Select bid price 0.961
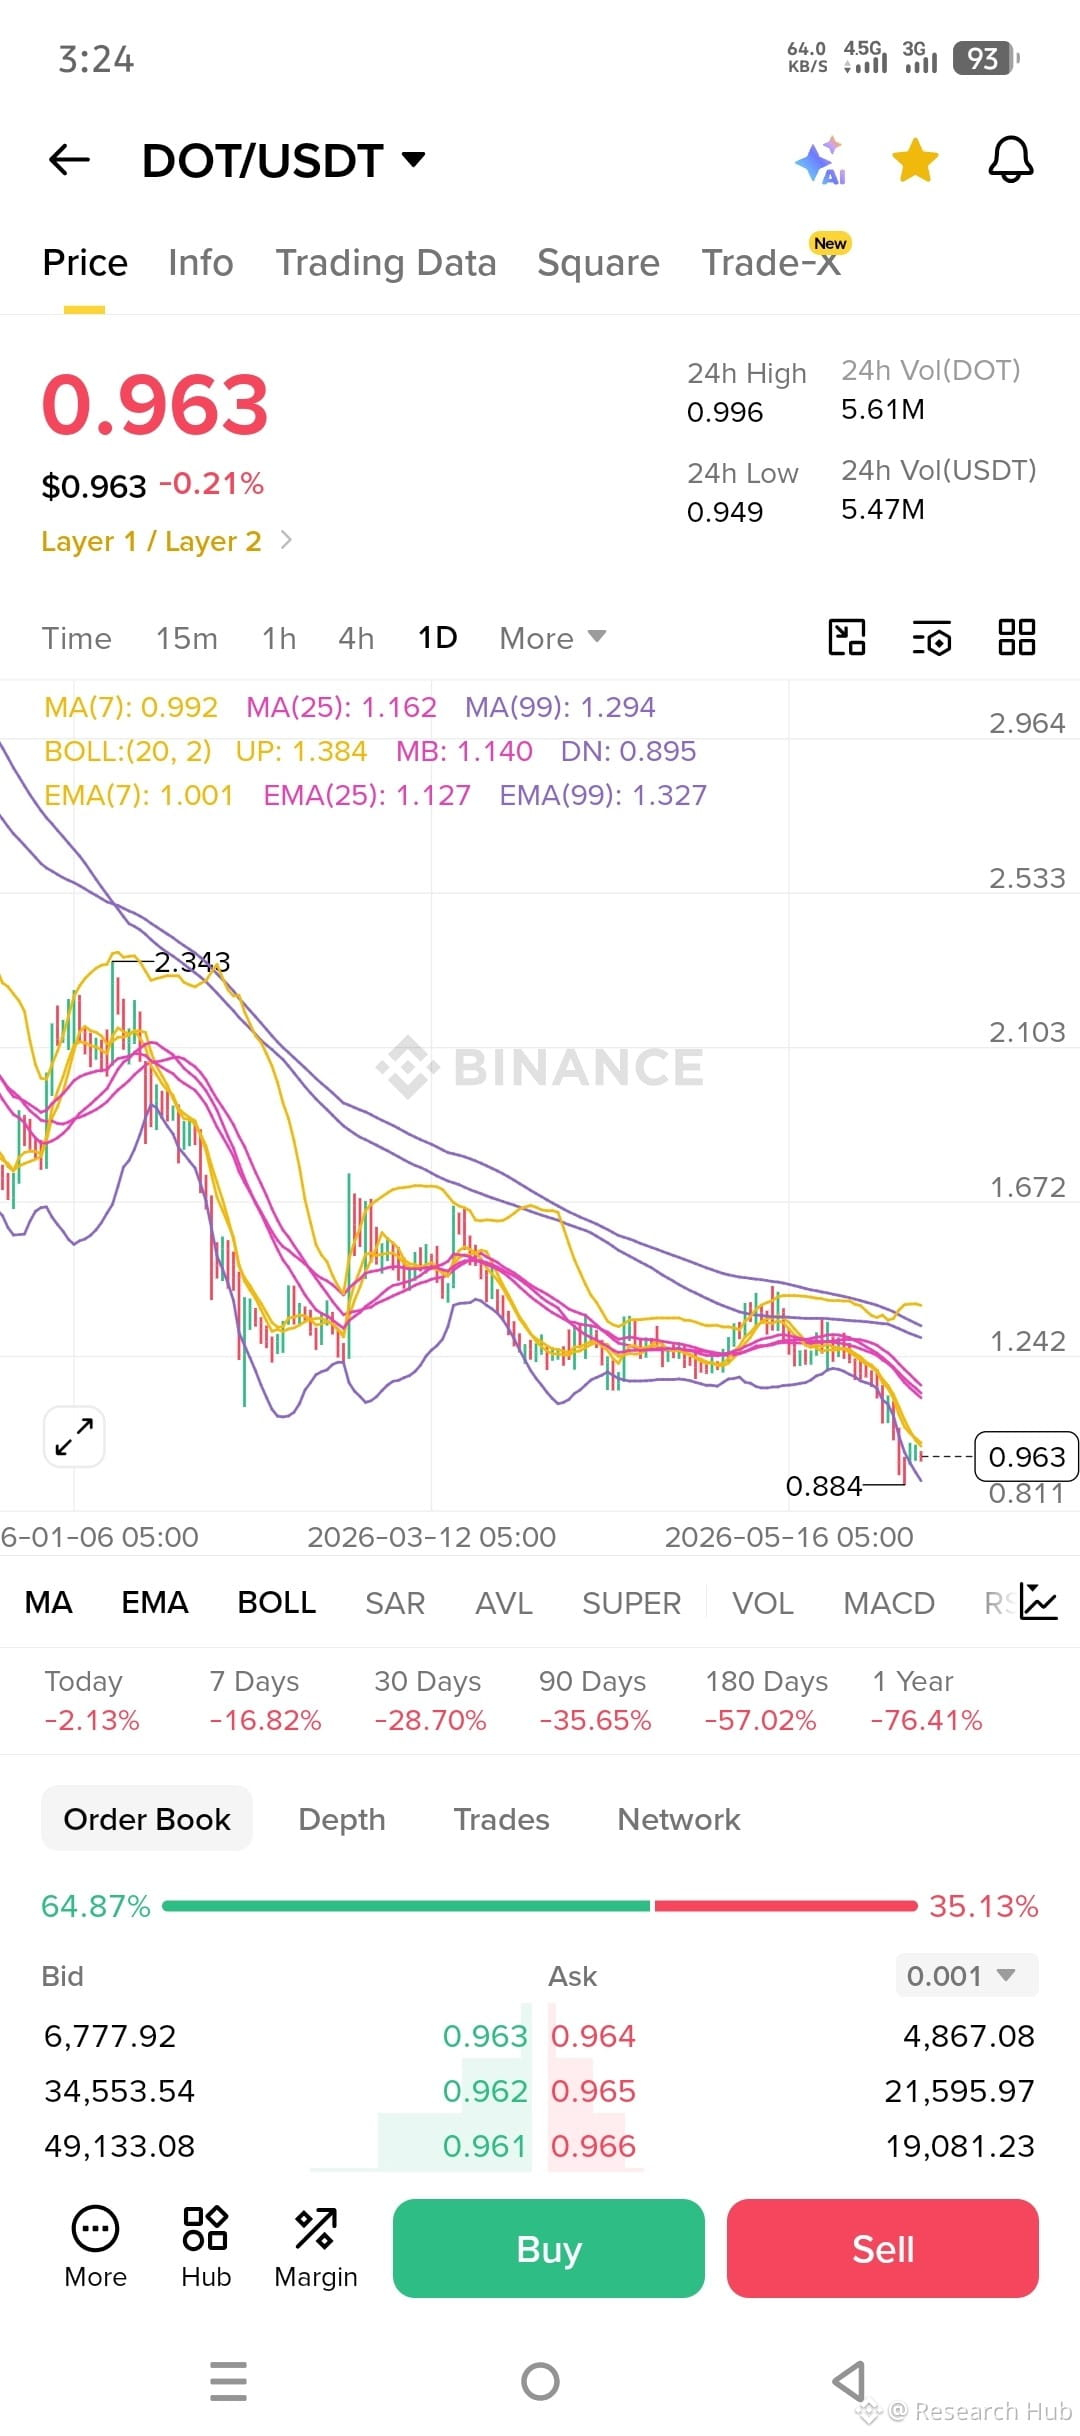 click(485, 2146)
